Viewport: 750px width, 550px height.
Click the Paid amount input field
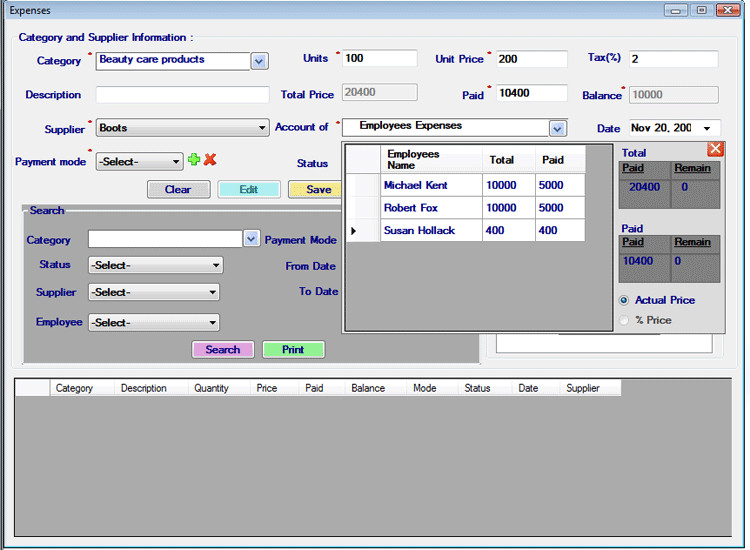click(x=531, y=93)
